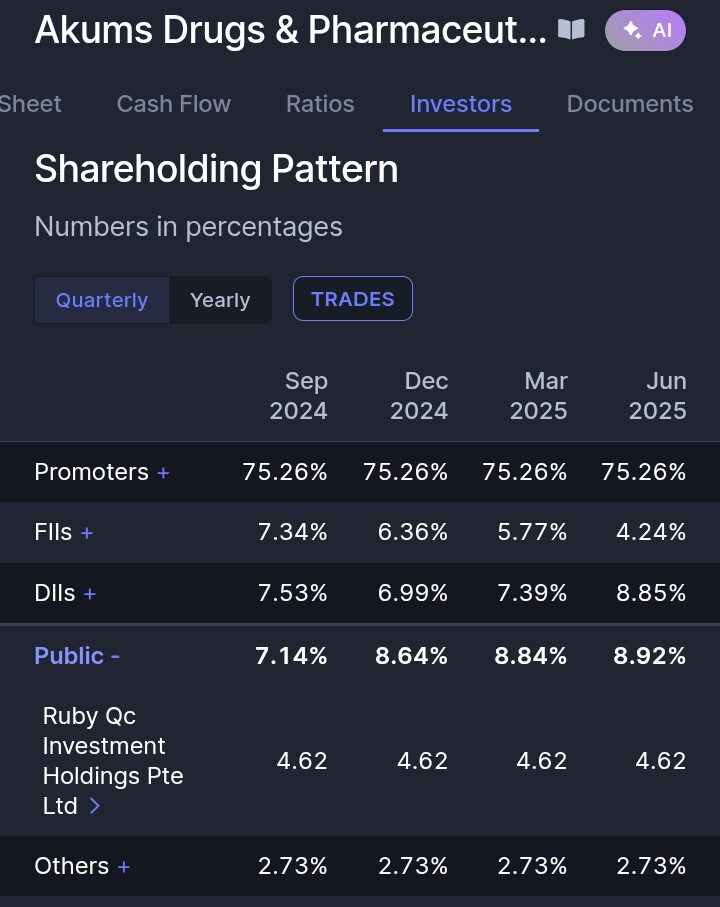The image size is (720, 907).
Task: Click the Numbers in percentages note
Action: [189, 226]
